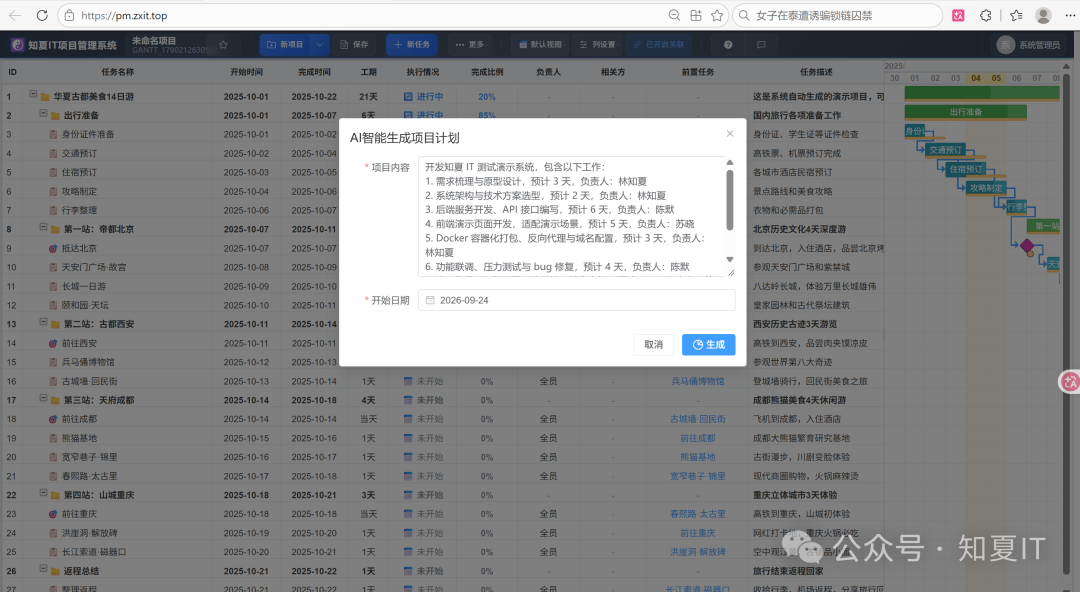
Task: Click task icon beside 熊猫基地
Action: pyautogui.click(x=53, y=438)
